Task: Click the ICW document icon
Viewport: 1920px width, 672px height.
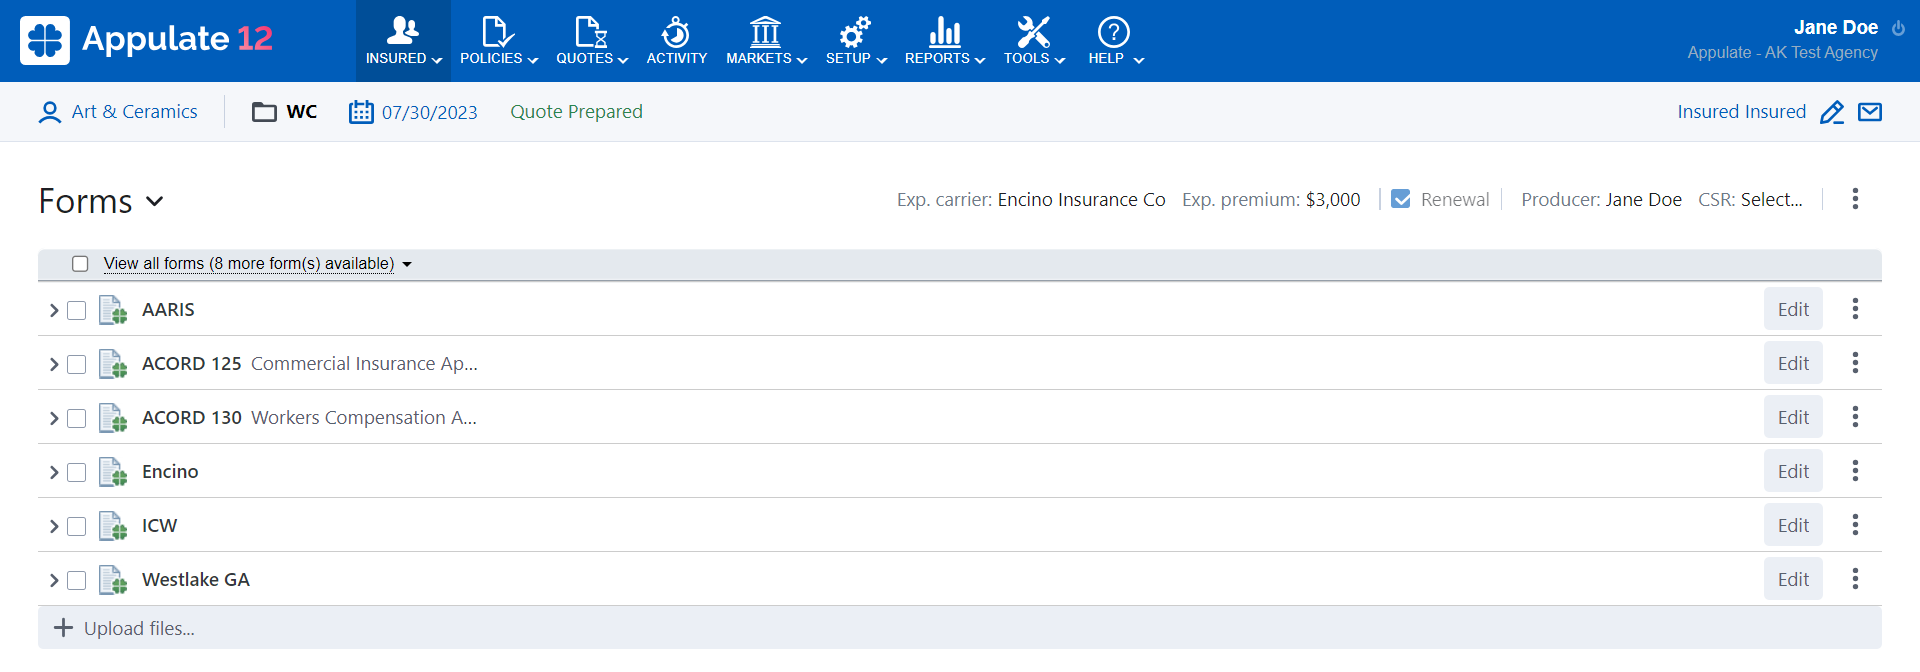Action: 113,526
